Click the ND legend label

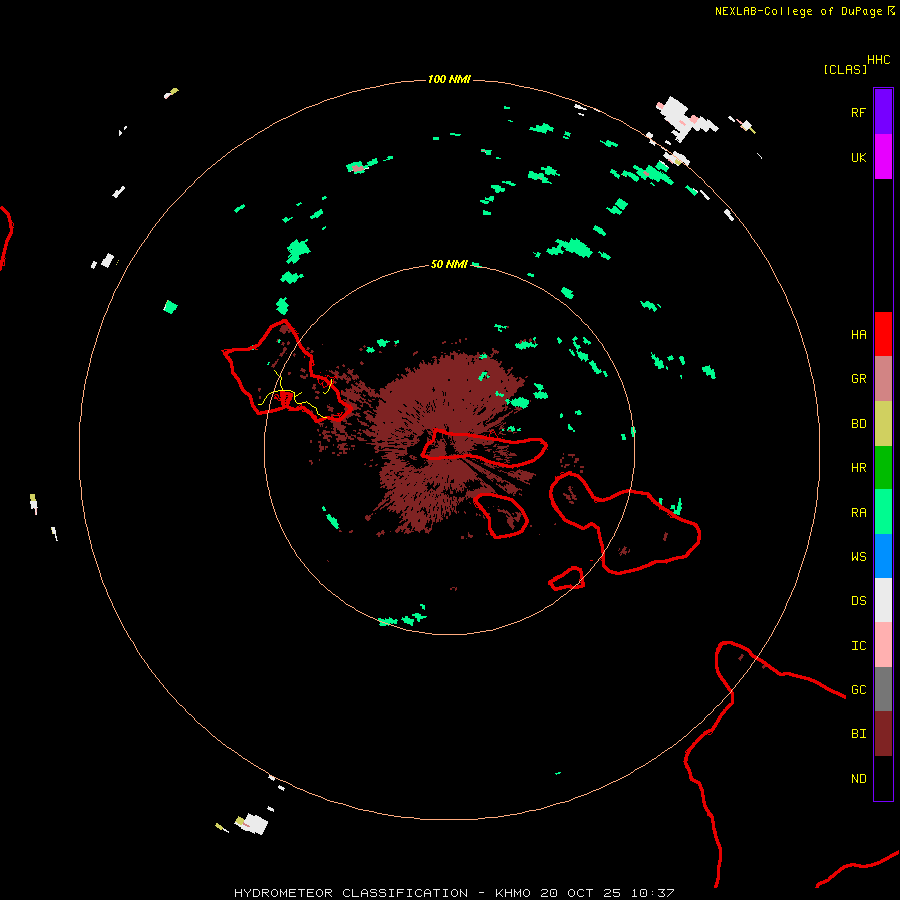858,779
